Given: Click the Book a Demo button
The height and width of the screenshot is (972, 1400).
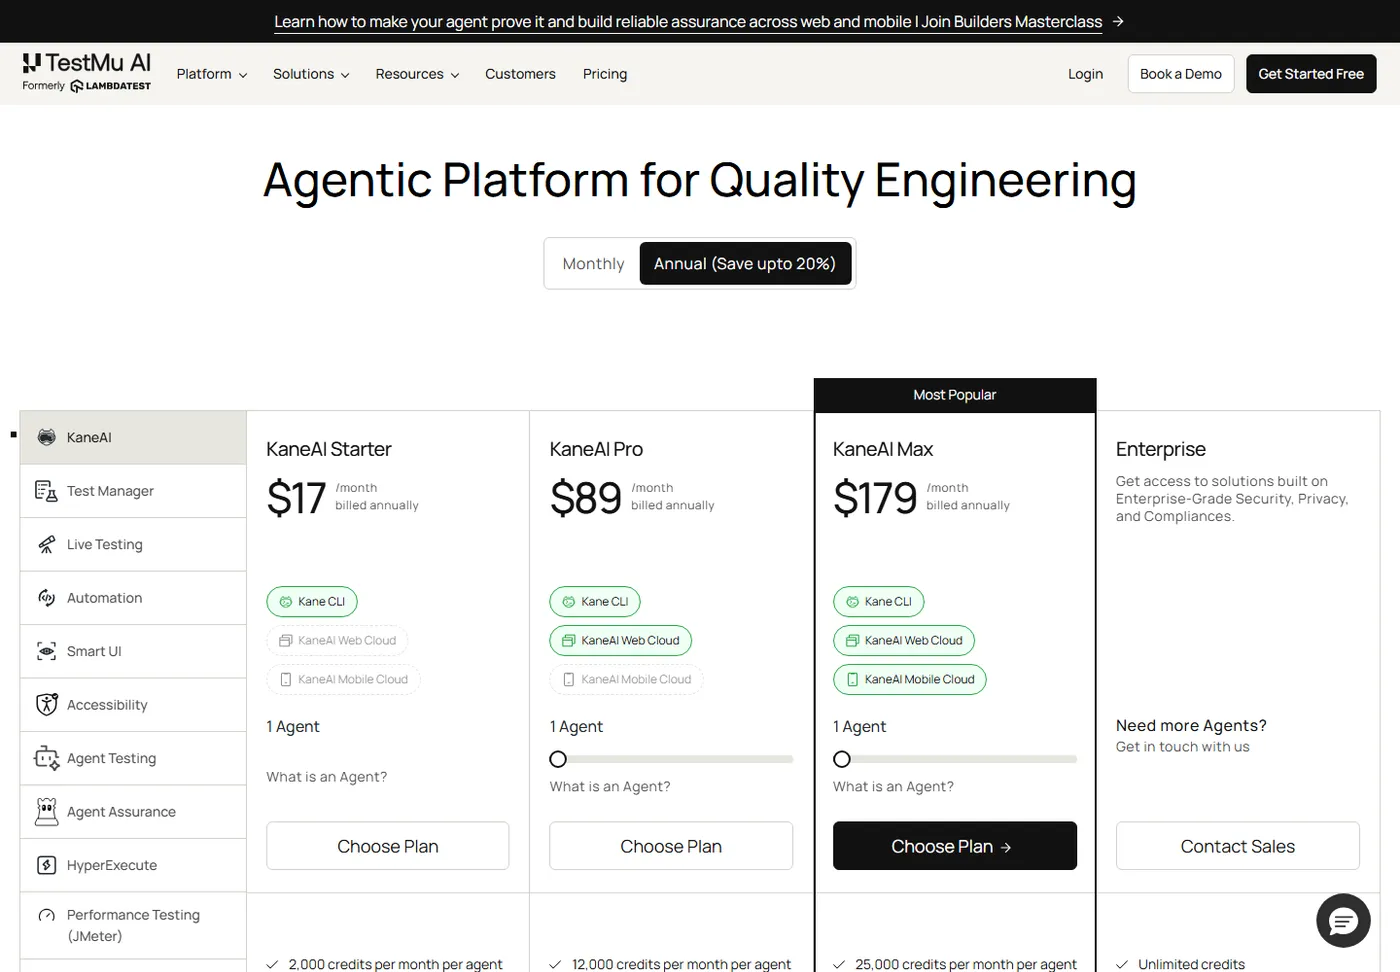Looking at the screenshot, I should pyautogui.click(x=1181, y=74).
